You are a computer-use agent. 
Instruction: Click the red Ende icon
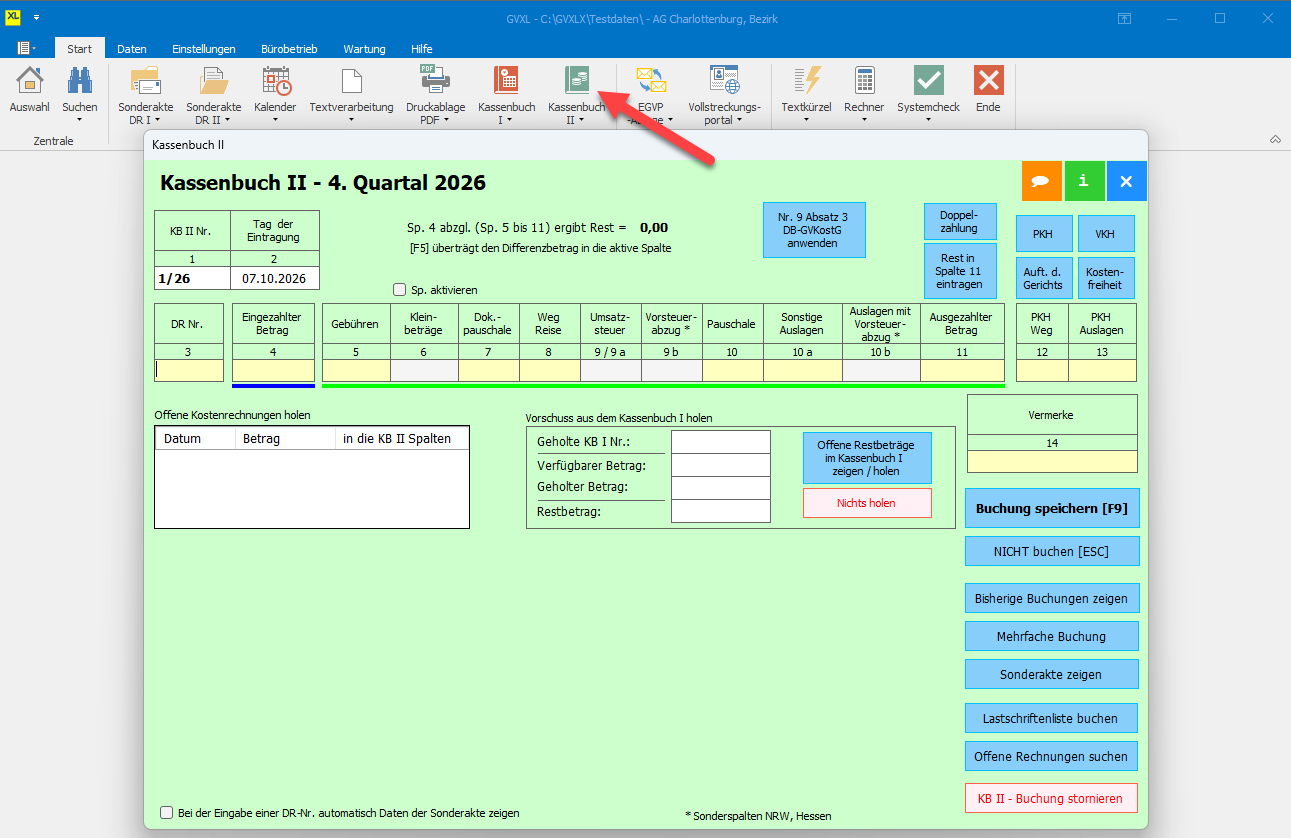pyautogui.click(x=988, y=81)
